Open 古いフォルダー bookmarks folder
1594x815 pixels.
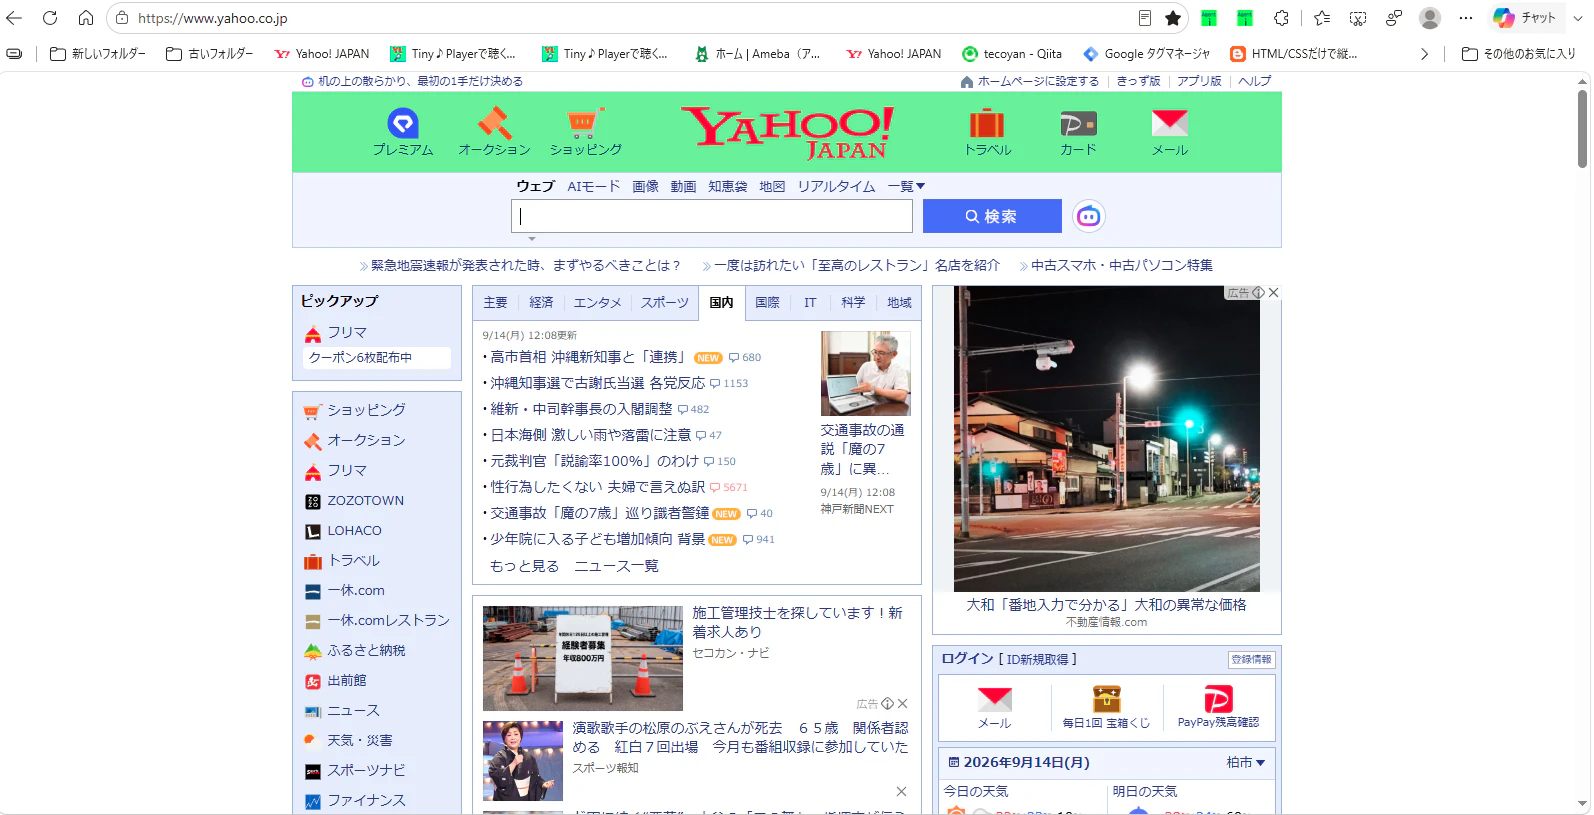(209, 54)
